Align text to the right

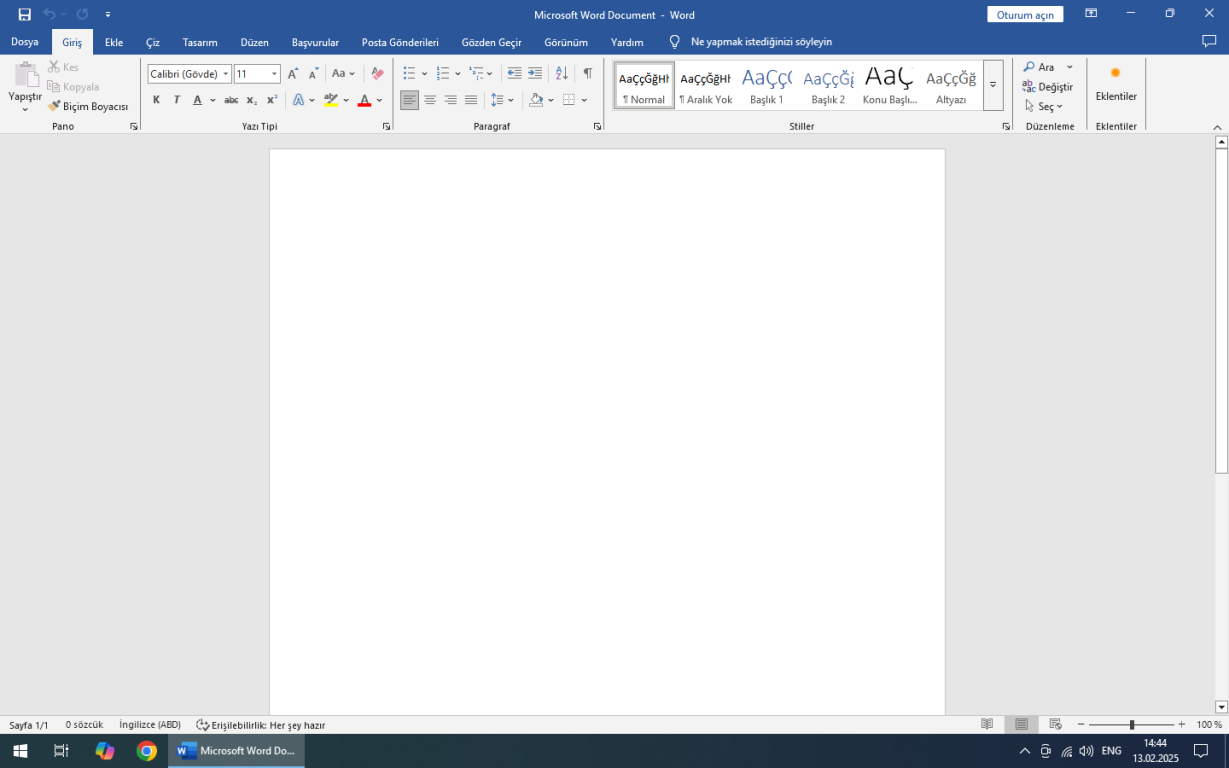(450, 100)
